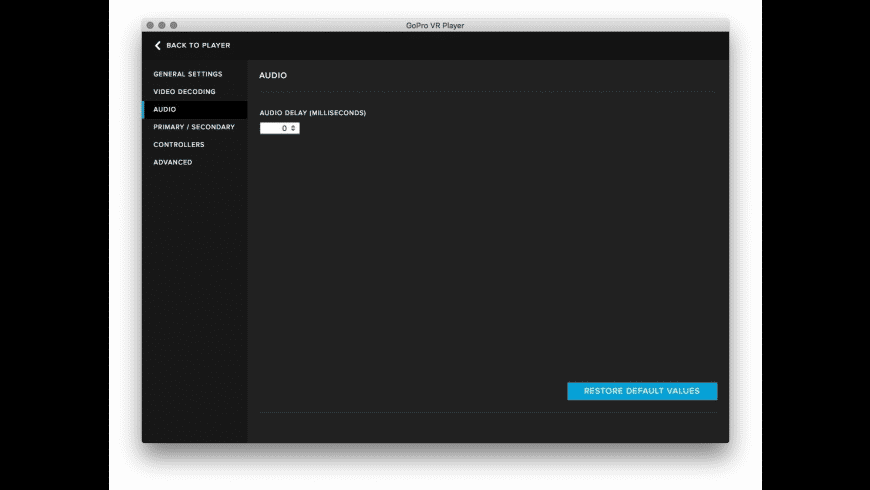This screenshot has height=490, width=870.
Task: Restore default values button
Action: pyautogui.click(x=642, y=391)
